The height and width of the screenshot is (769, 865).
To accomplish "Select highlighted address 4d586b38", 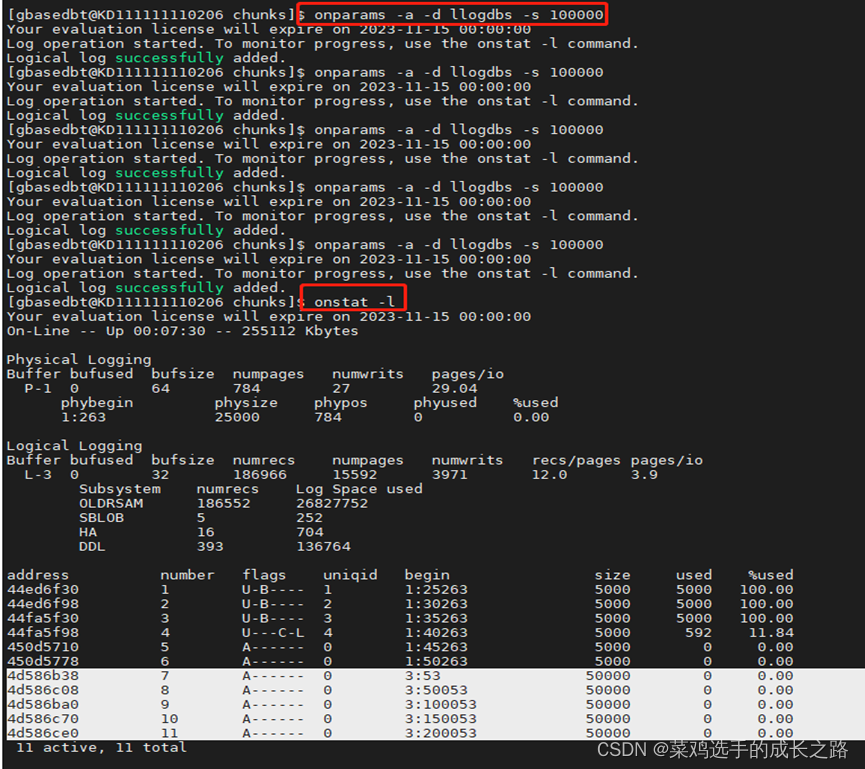I will [43, 676].
